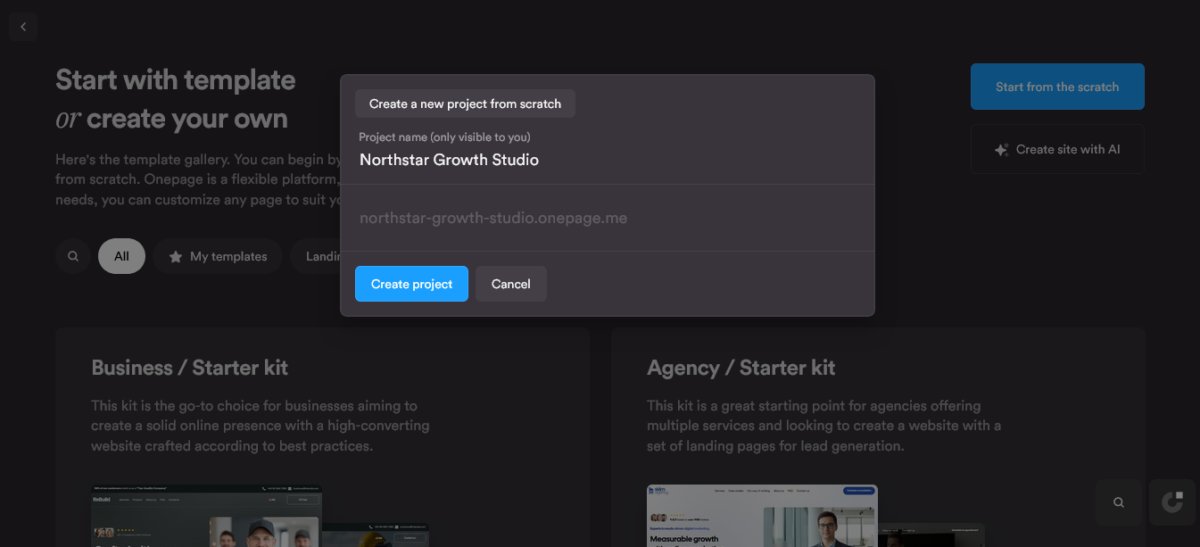Click the Business / Starter kit heading
This screenshot has width=1200, height=547.
(190, 368)
